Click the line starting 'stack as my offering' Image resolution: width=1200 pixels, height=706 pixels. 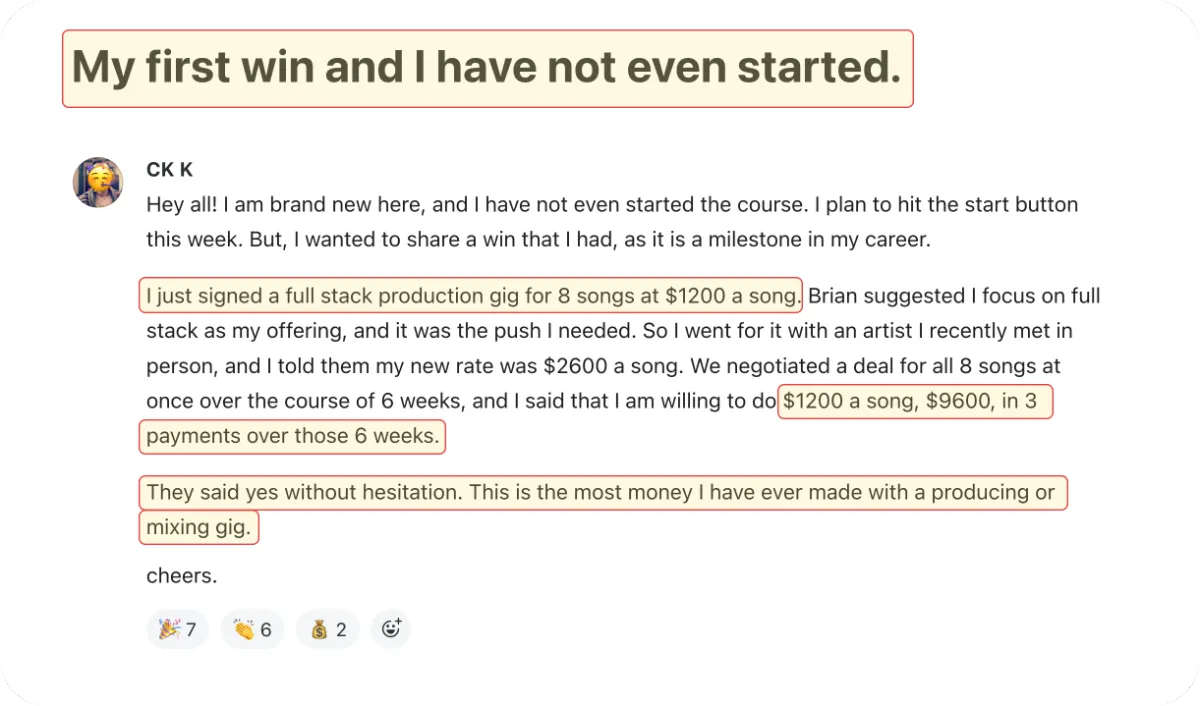[x=609, y=331]
